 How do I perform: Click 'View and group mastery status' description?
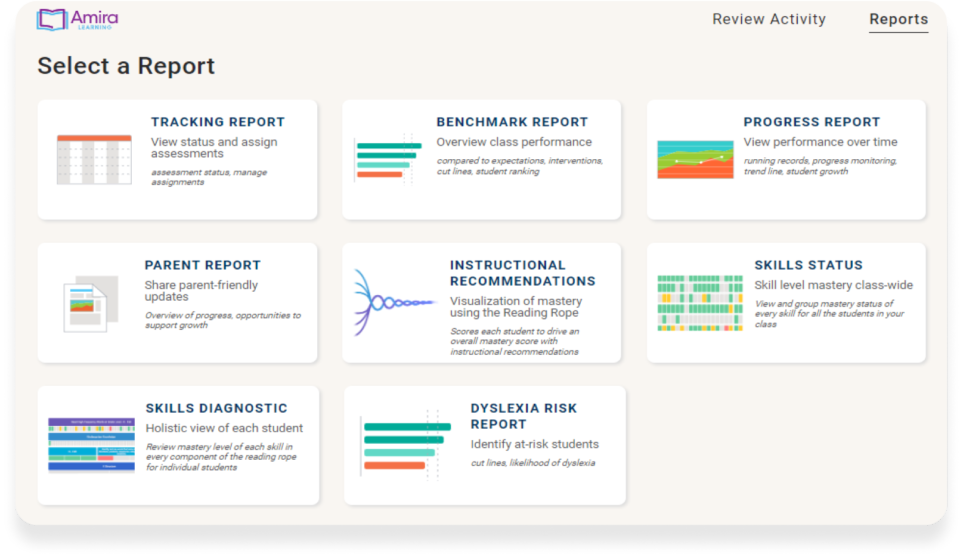pyautogui.click(x=829, y=313)
